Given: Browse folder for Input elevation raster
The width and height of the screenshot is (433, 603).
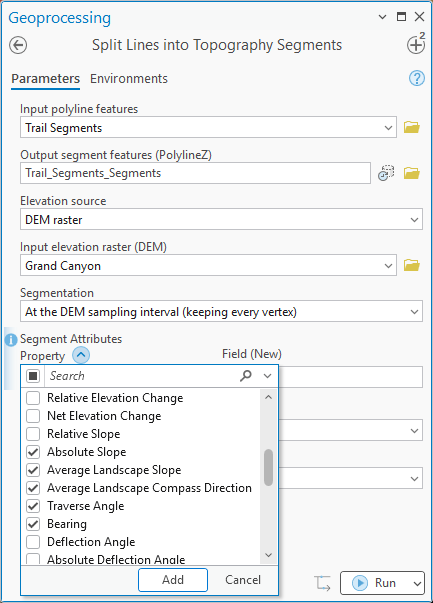Looking at the screenshot, I should [x=411, y=265].
